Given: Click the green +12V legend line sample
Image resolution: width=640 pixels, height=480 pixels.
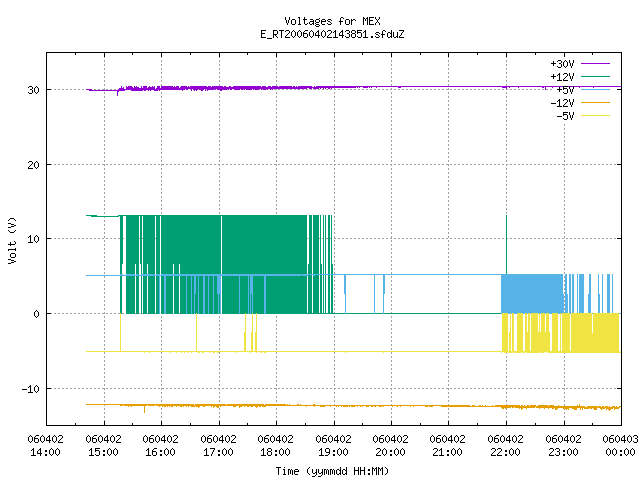Looking at the screenshot, I should point(595,76).
